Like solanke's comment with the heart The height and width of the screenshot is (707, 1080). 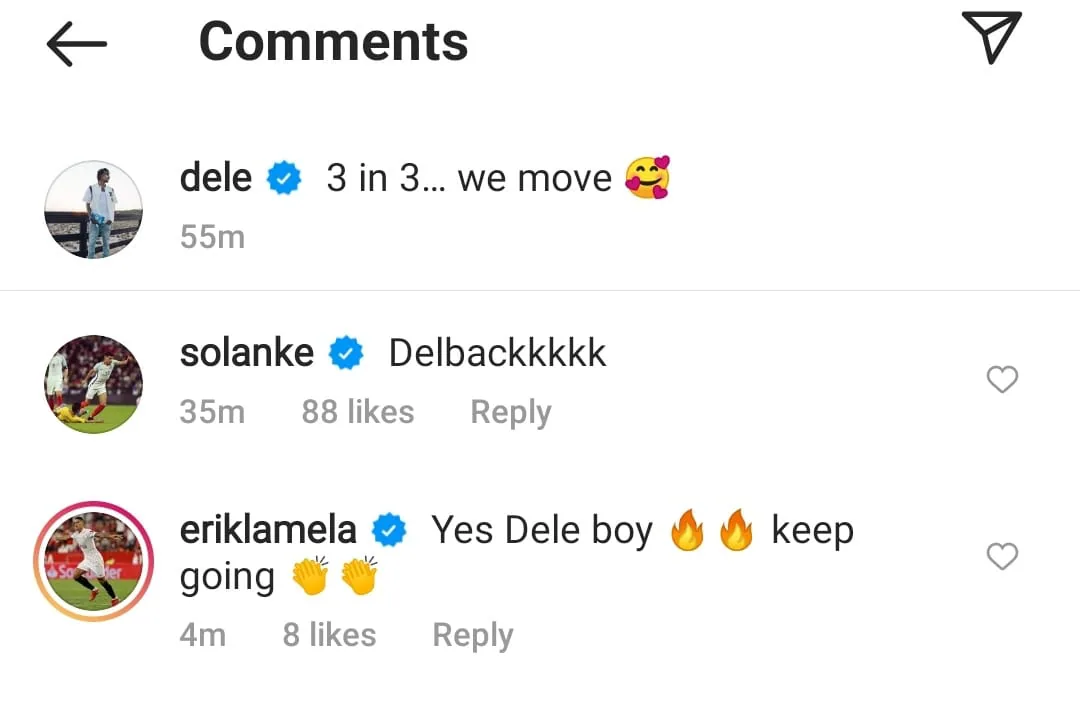click(1002, 380)
